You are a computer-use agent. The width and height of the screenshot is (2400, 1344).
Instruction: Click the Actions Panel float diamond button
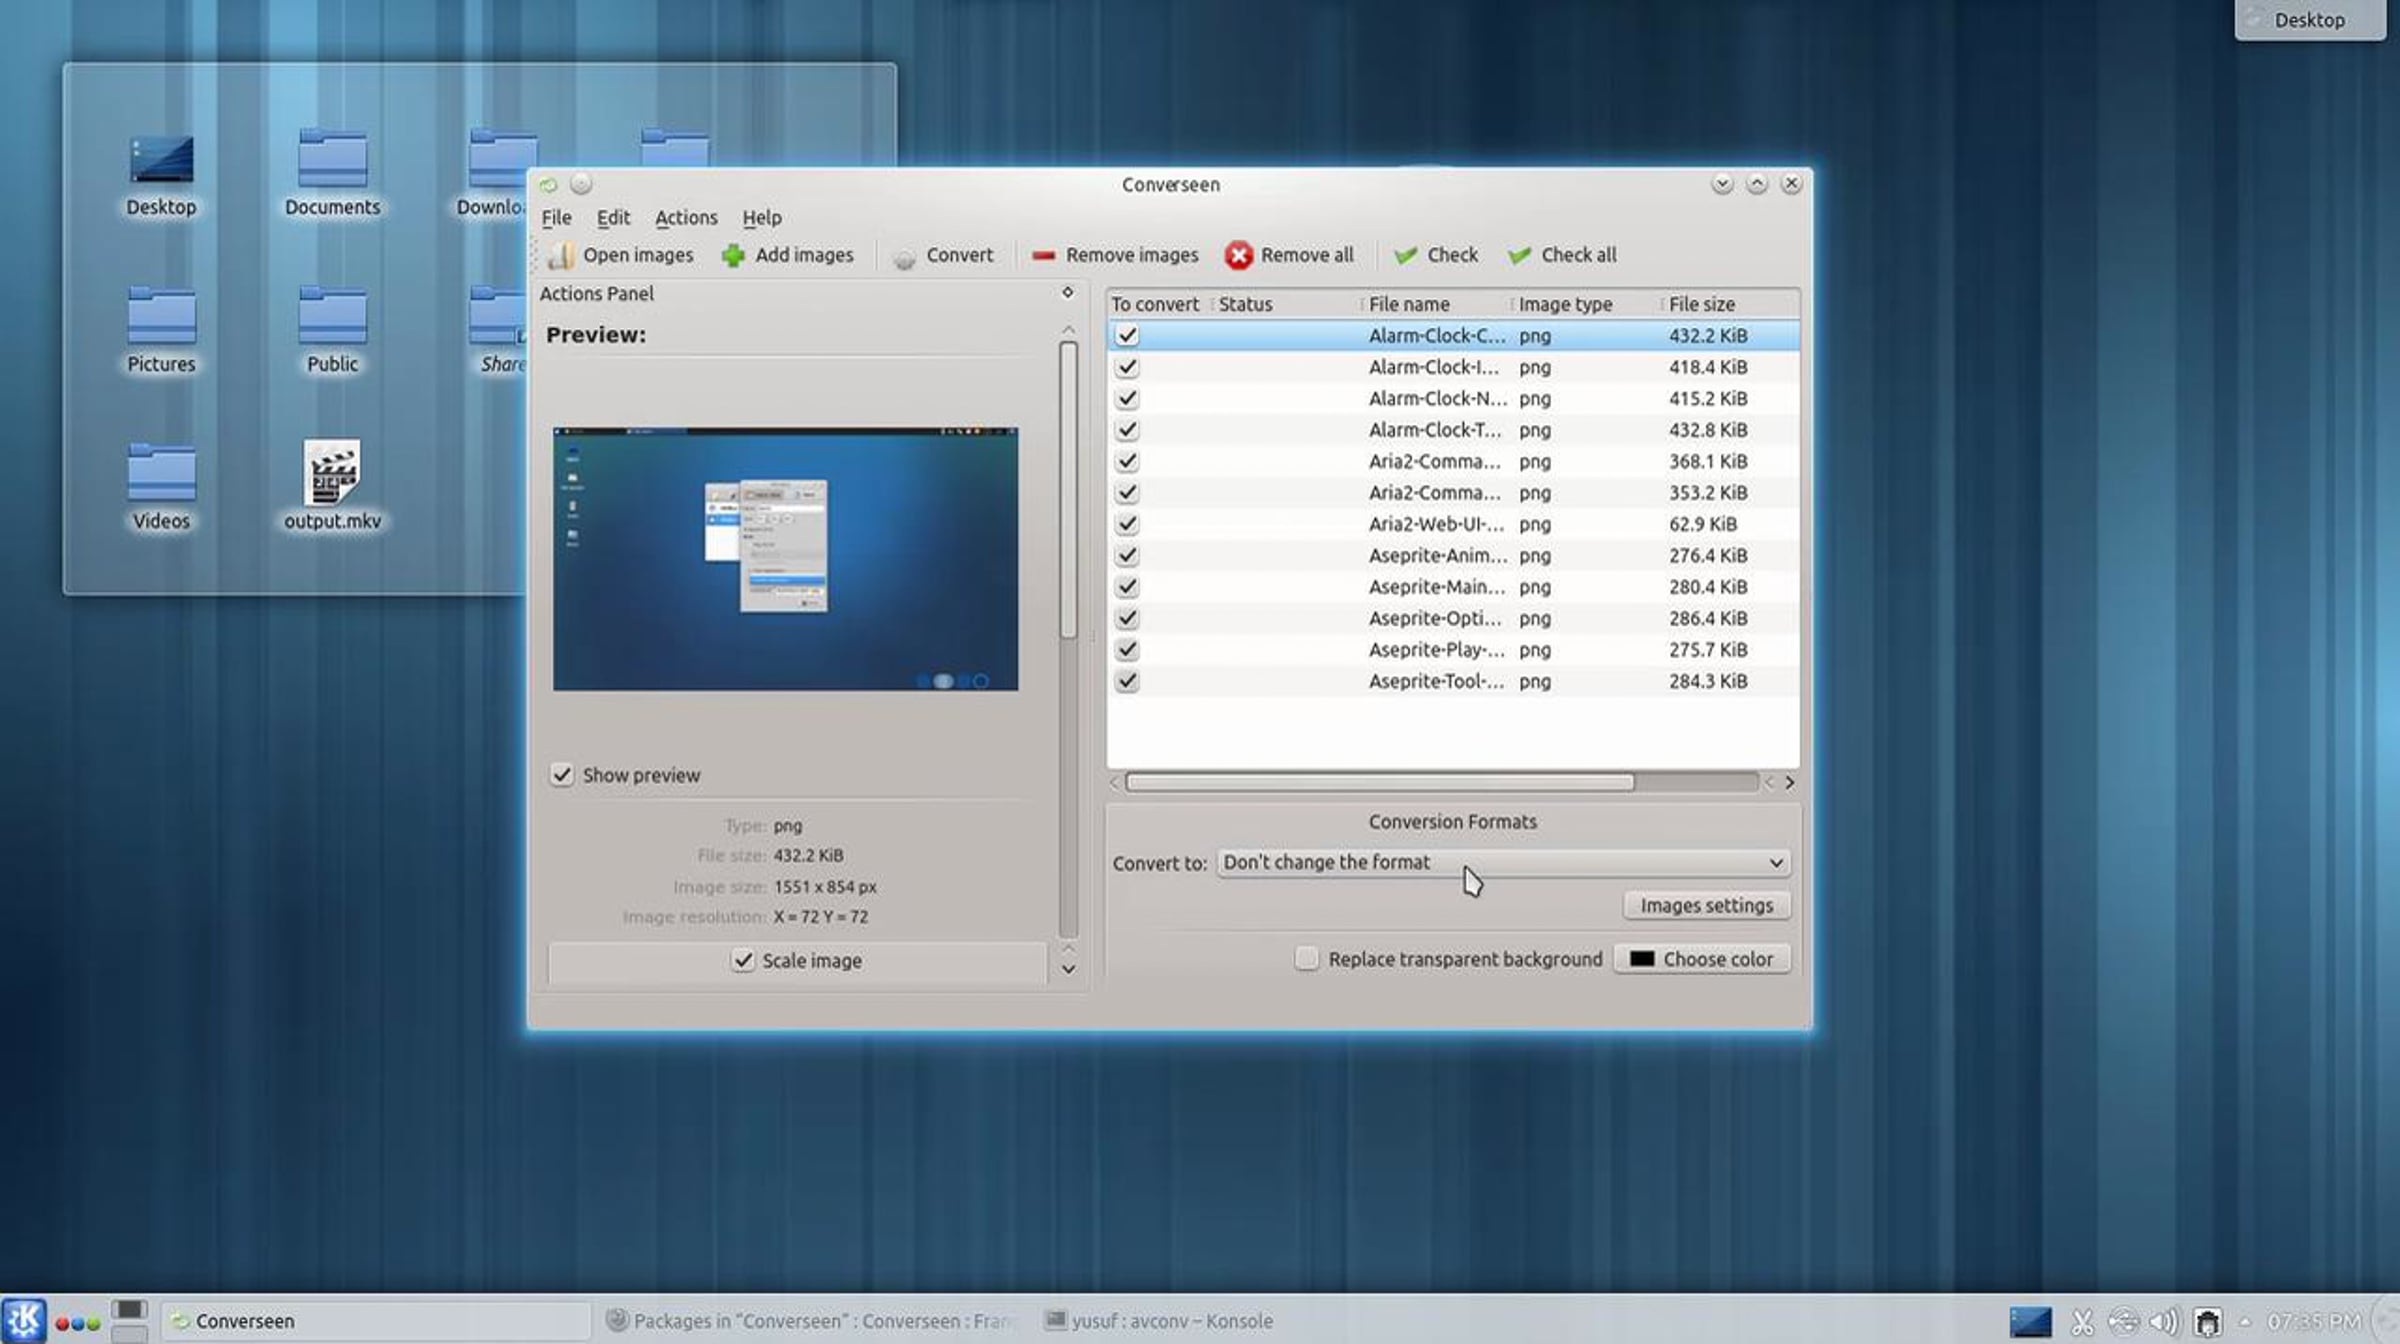tap(1067, 293)
